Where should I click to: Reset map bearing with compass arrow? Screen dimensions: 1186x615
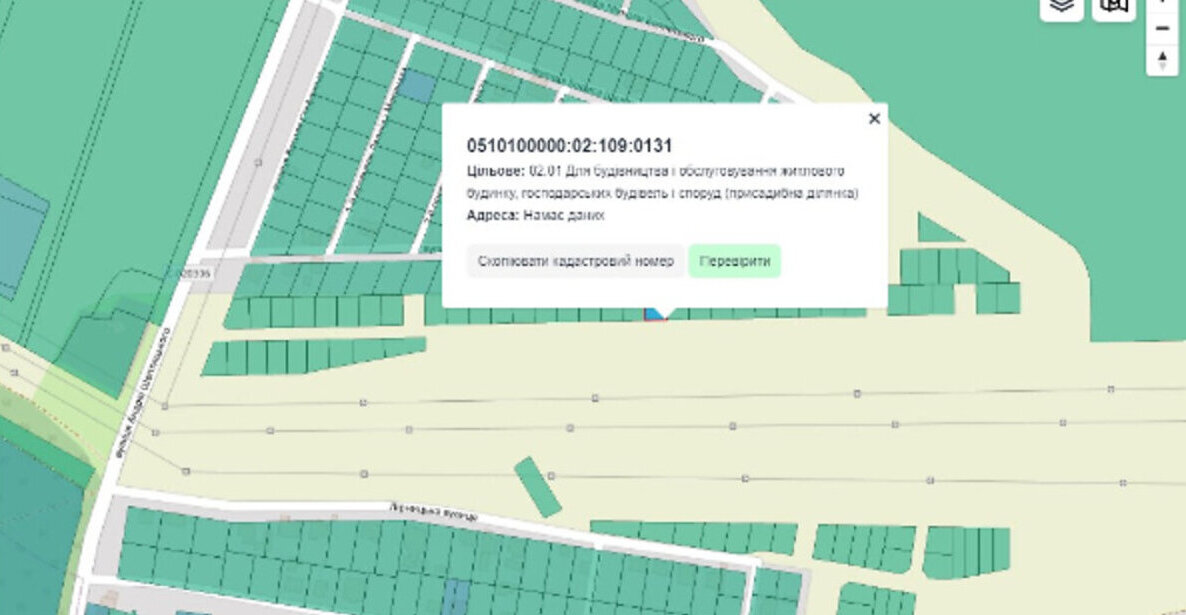coord(1162,60)
